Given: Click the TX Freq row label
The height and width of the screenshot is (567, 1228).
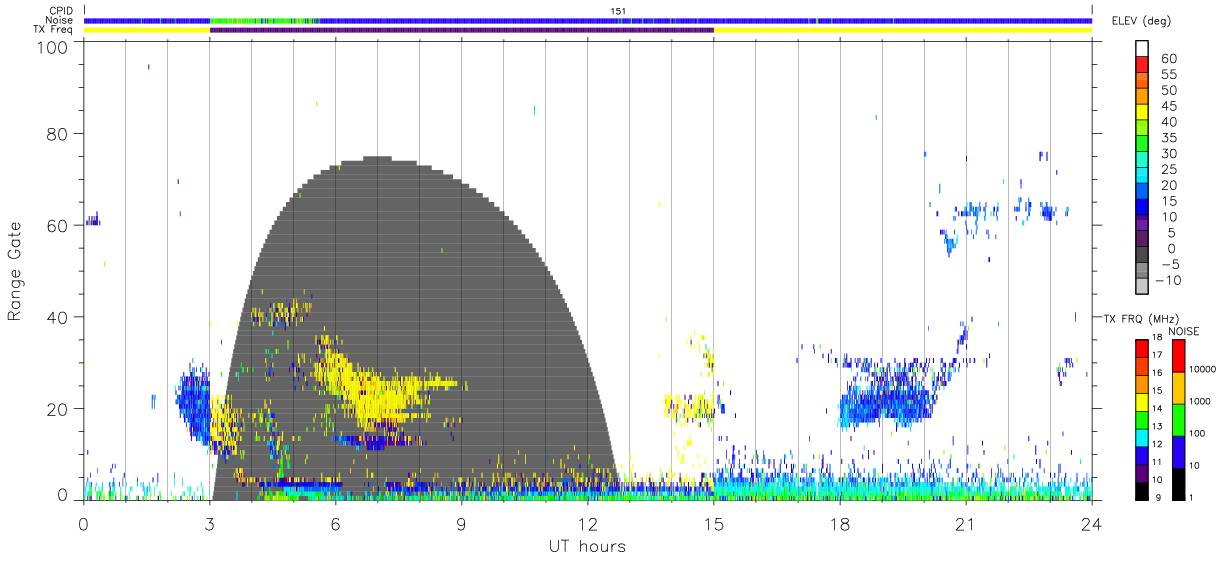Looking at the screenshot, I should tap(55, 29).
